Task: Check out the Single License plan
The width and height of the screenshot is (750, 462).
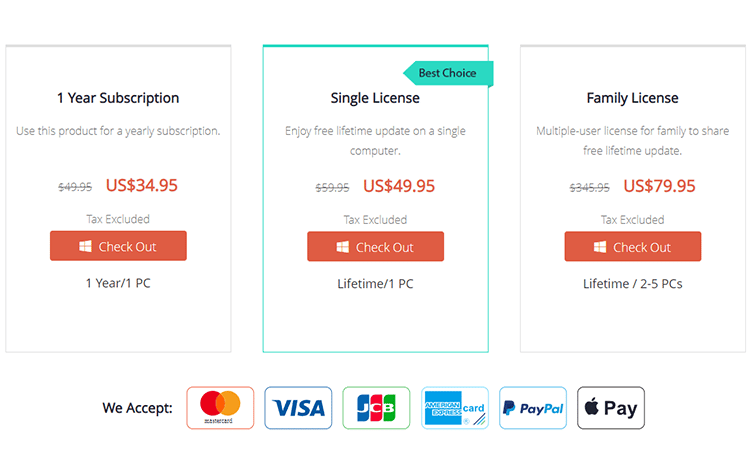Action: (375, 246)
